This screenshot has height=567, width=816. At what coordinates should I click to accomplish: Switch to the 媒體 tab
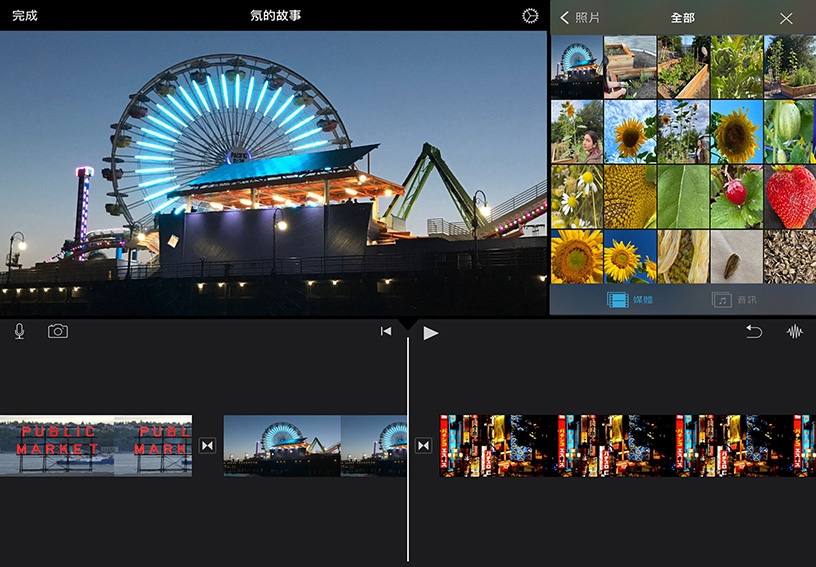point(630,299)
